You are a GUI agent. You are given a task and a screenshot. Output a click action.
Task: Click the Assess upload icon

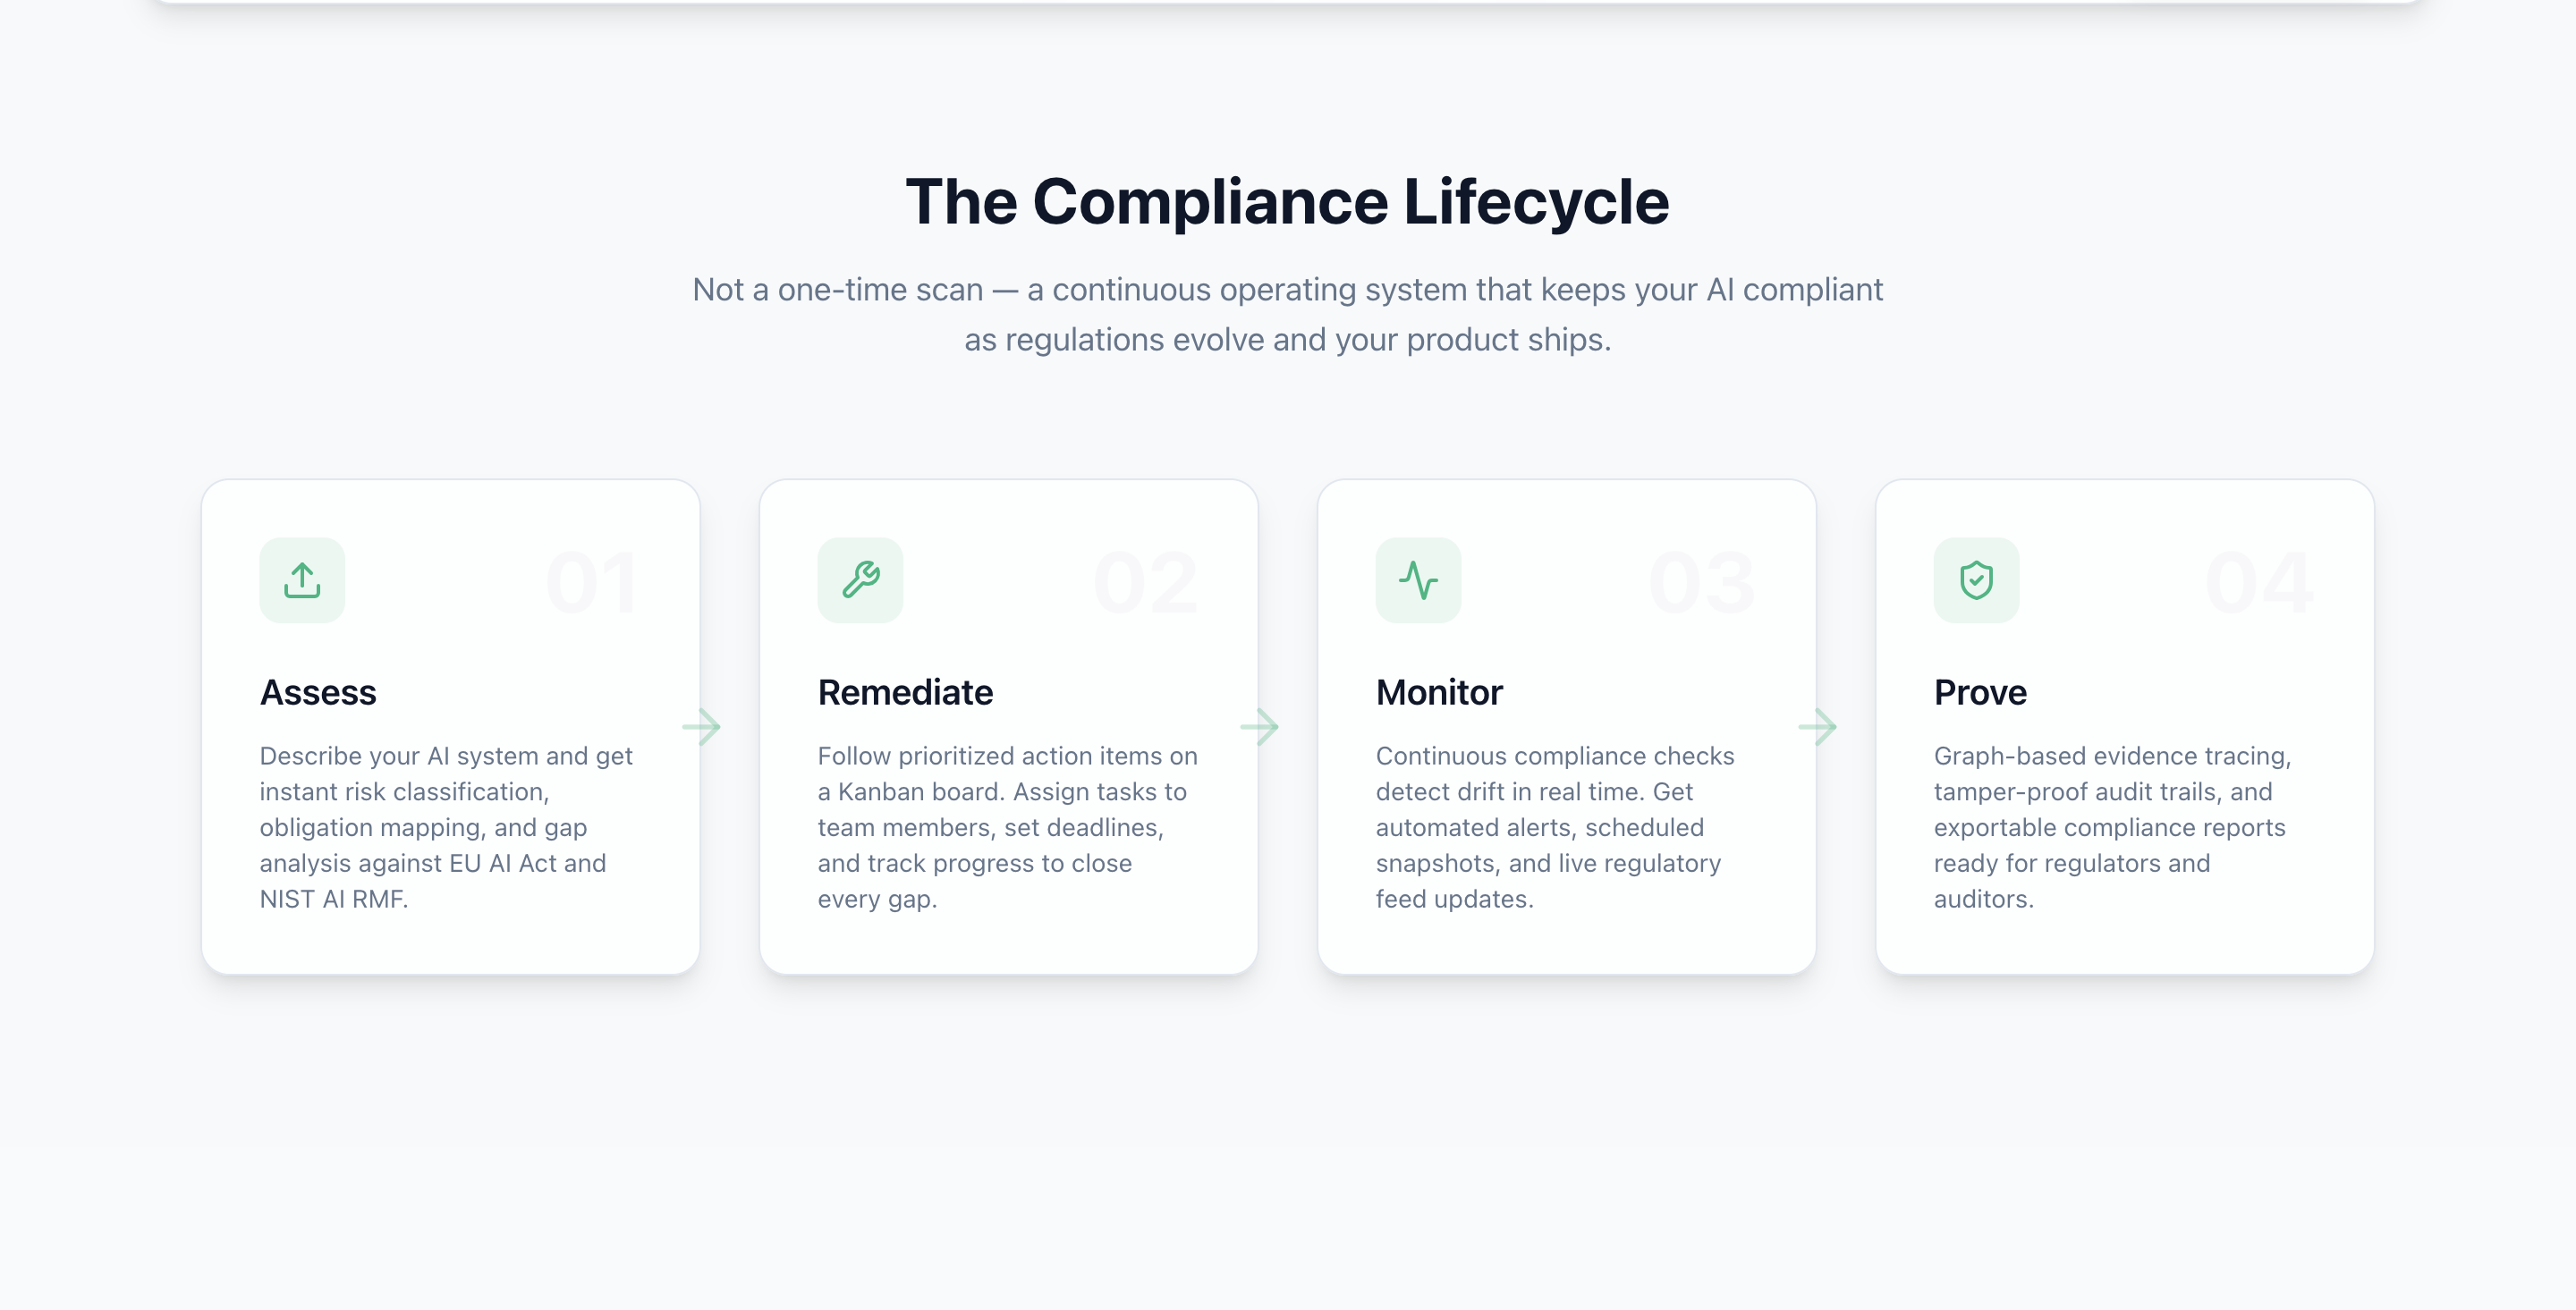[x=302, y=580]
